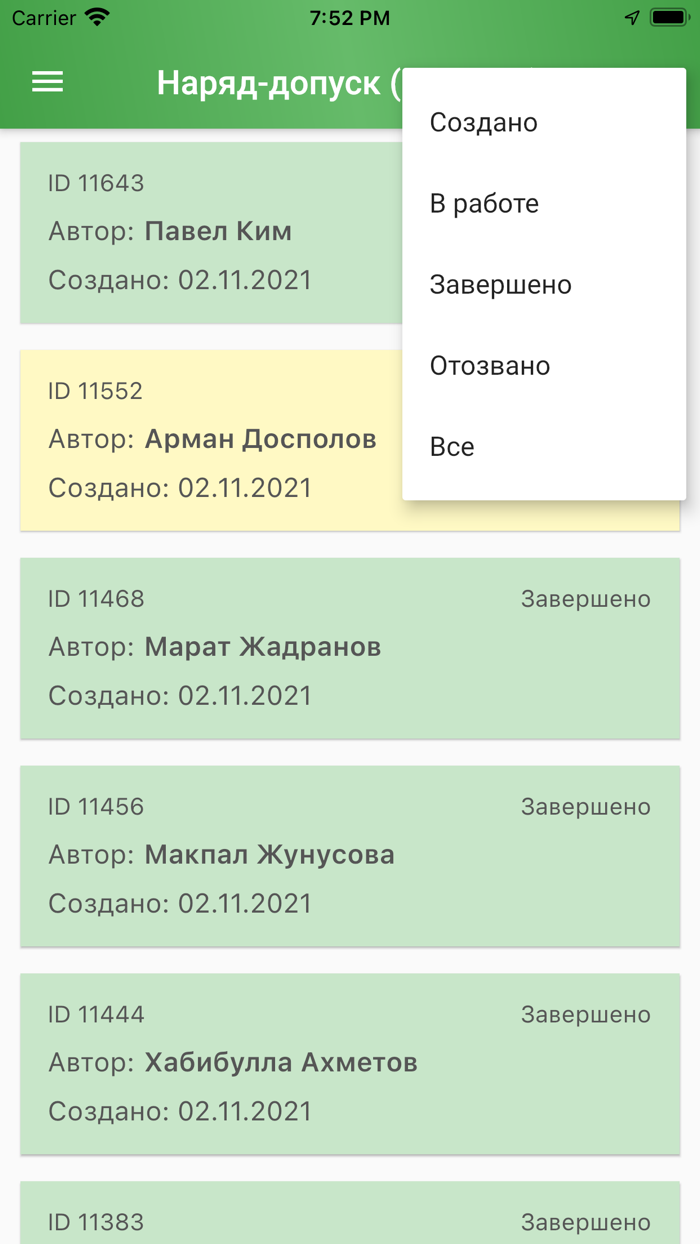Viewport: 700px width, 1244px height.
Task: Open permit card ID 11468
Action: point(200,647)
